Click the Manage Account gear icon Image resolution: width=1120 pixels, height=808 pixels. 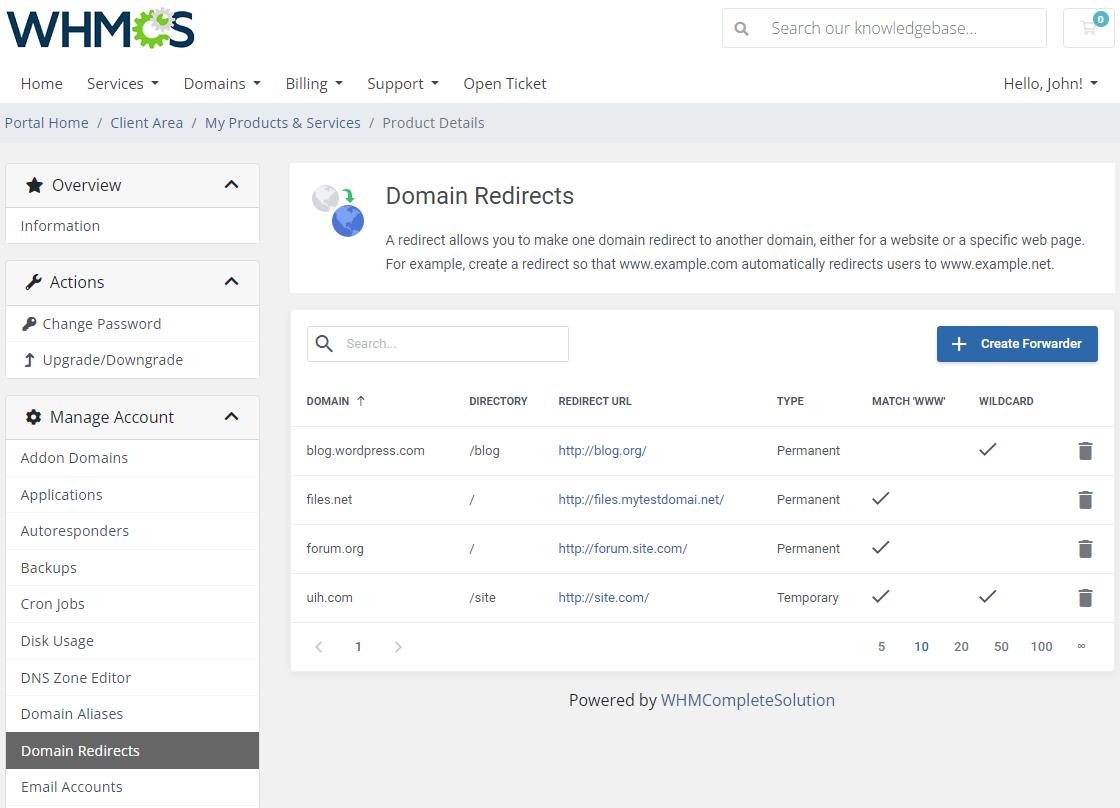(x=34, y=417)
